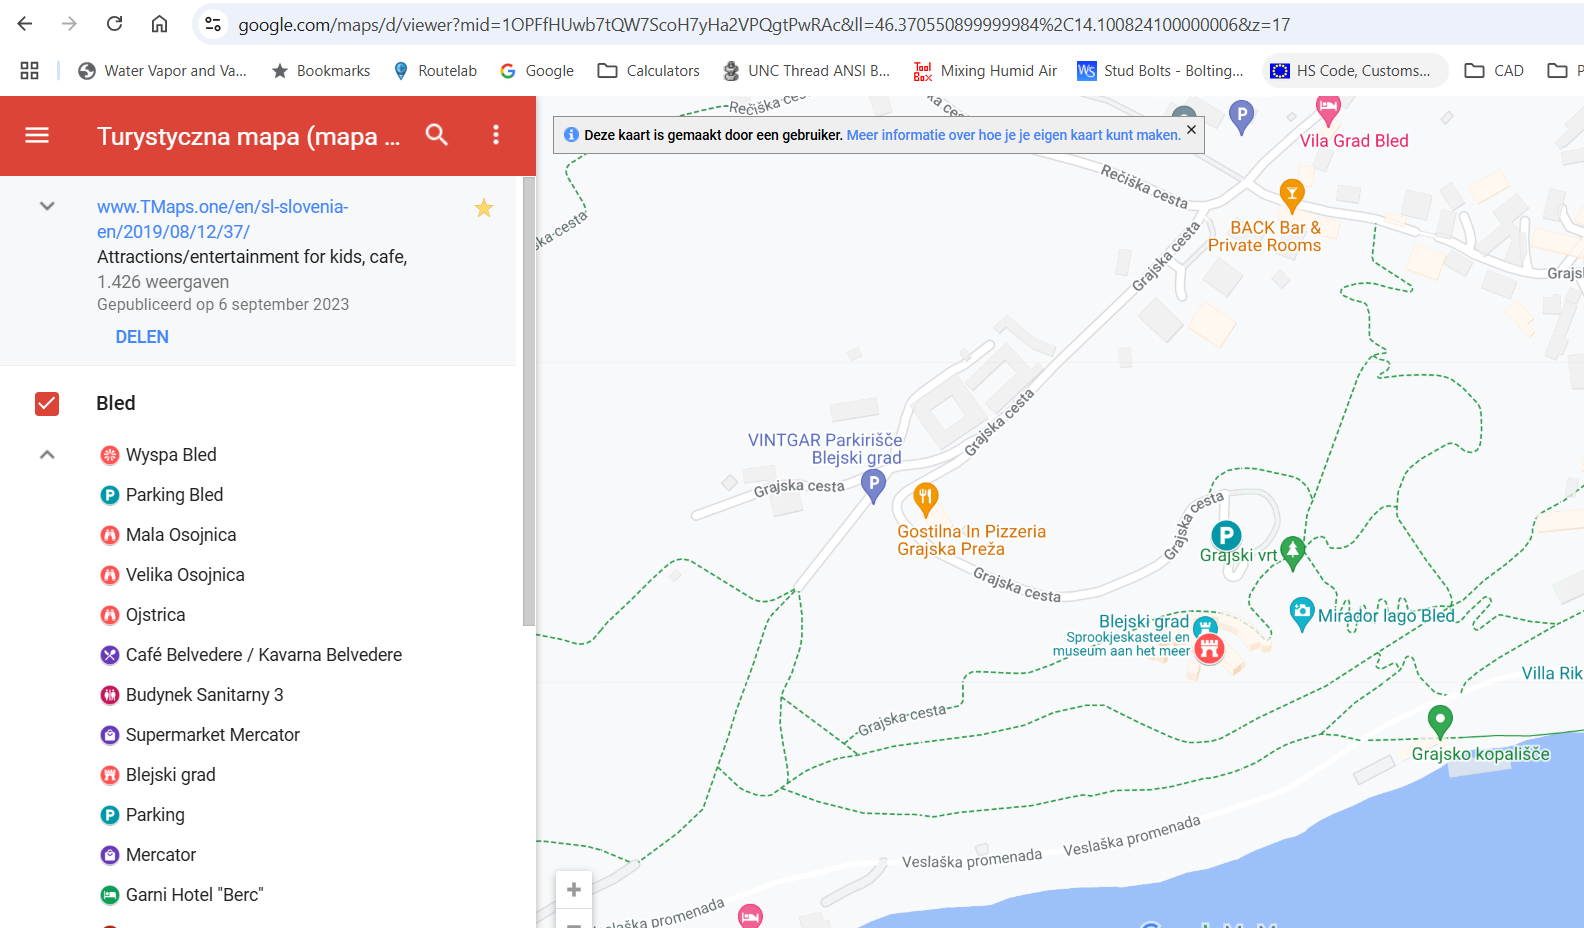Go forward in browser history
The image size is (1584, 928).
pos(69,24)
